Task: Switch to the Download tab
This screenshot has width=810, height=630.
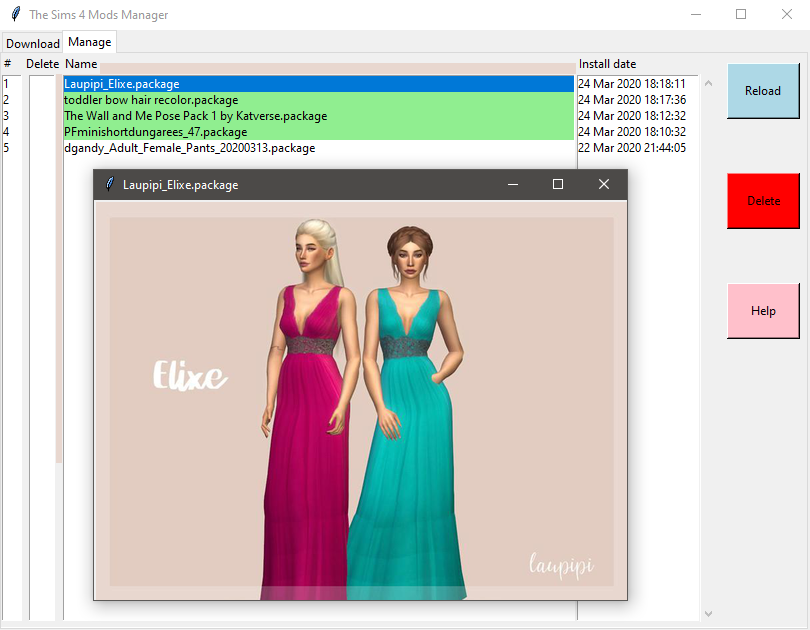Action: (33, 43)
